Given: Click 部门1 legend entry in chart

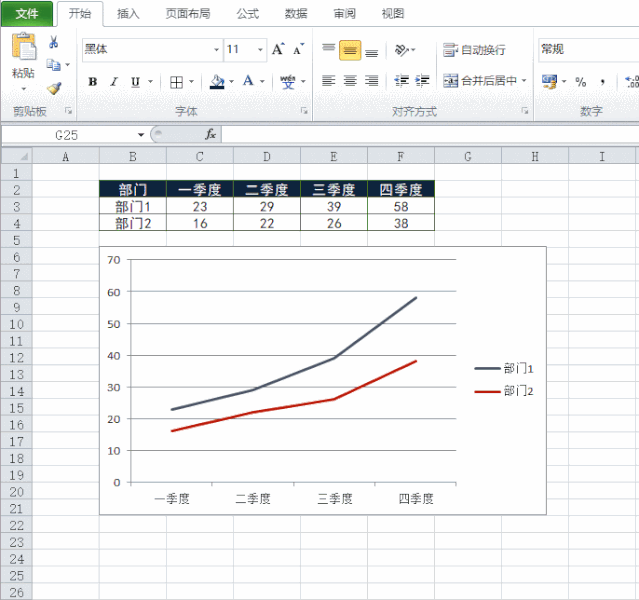Looking at the screenshot, I should click(504, 368).
